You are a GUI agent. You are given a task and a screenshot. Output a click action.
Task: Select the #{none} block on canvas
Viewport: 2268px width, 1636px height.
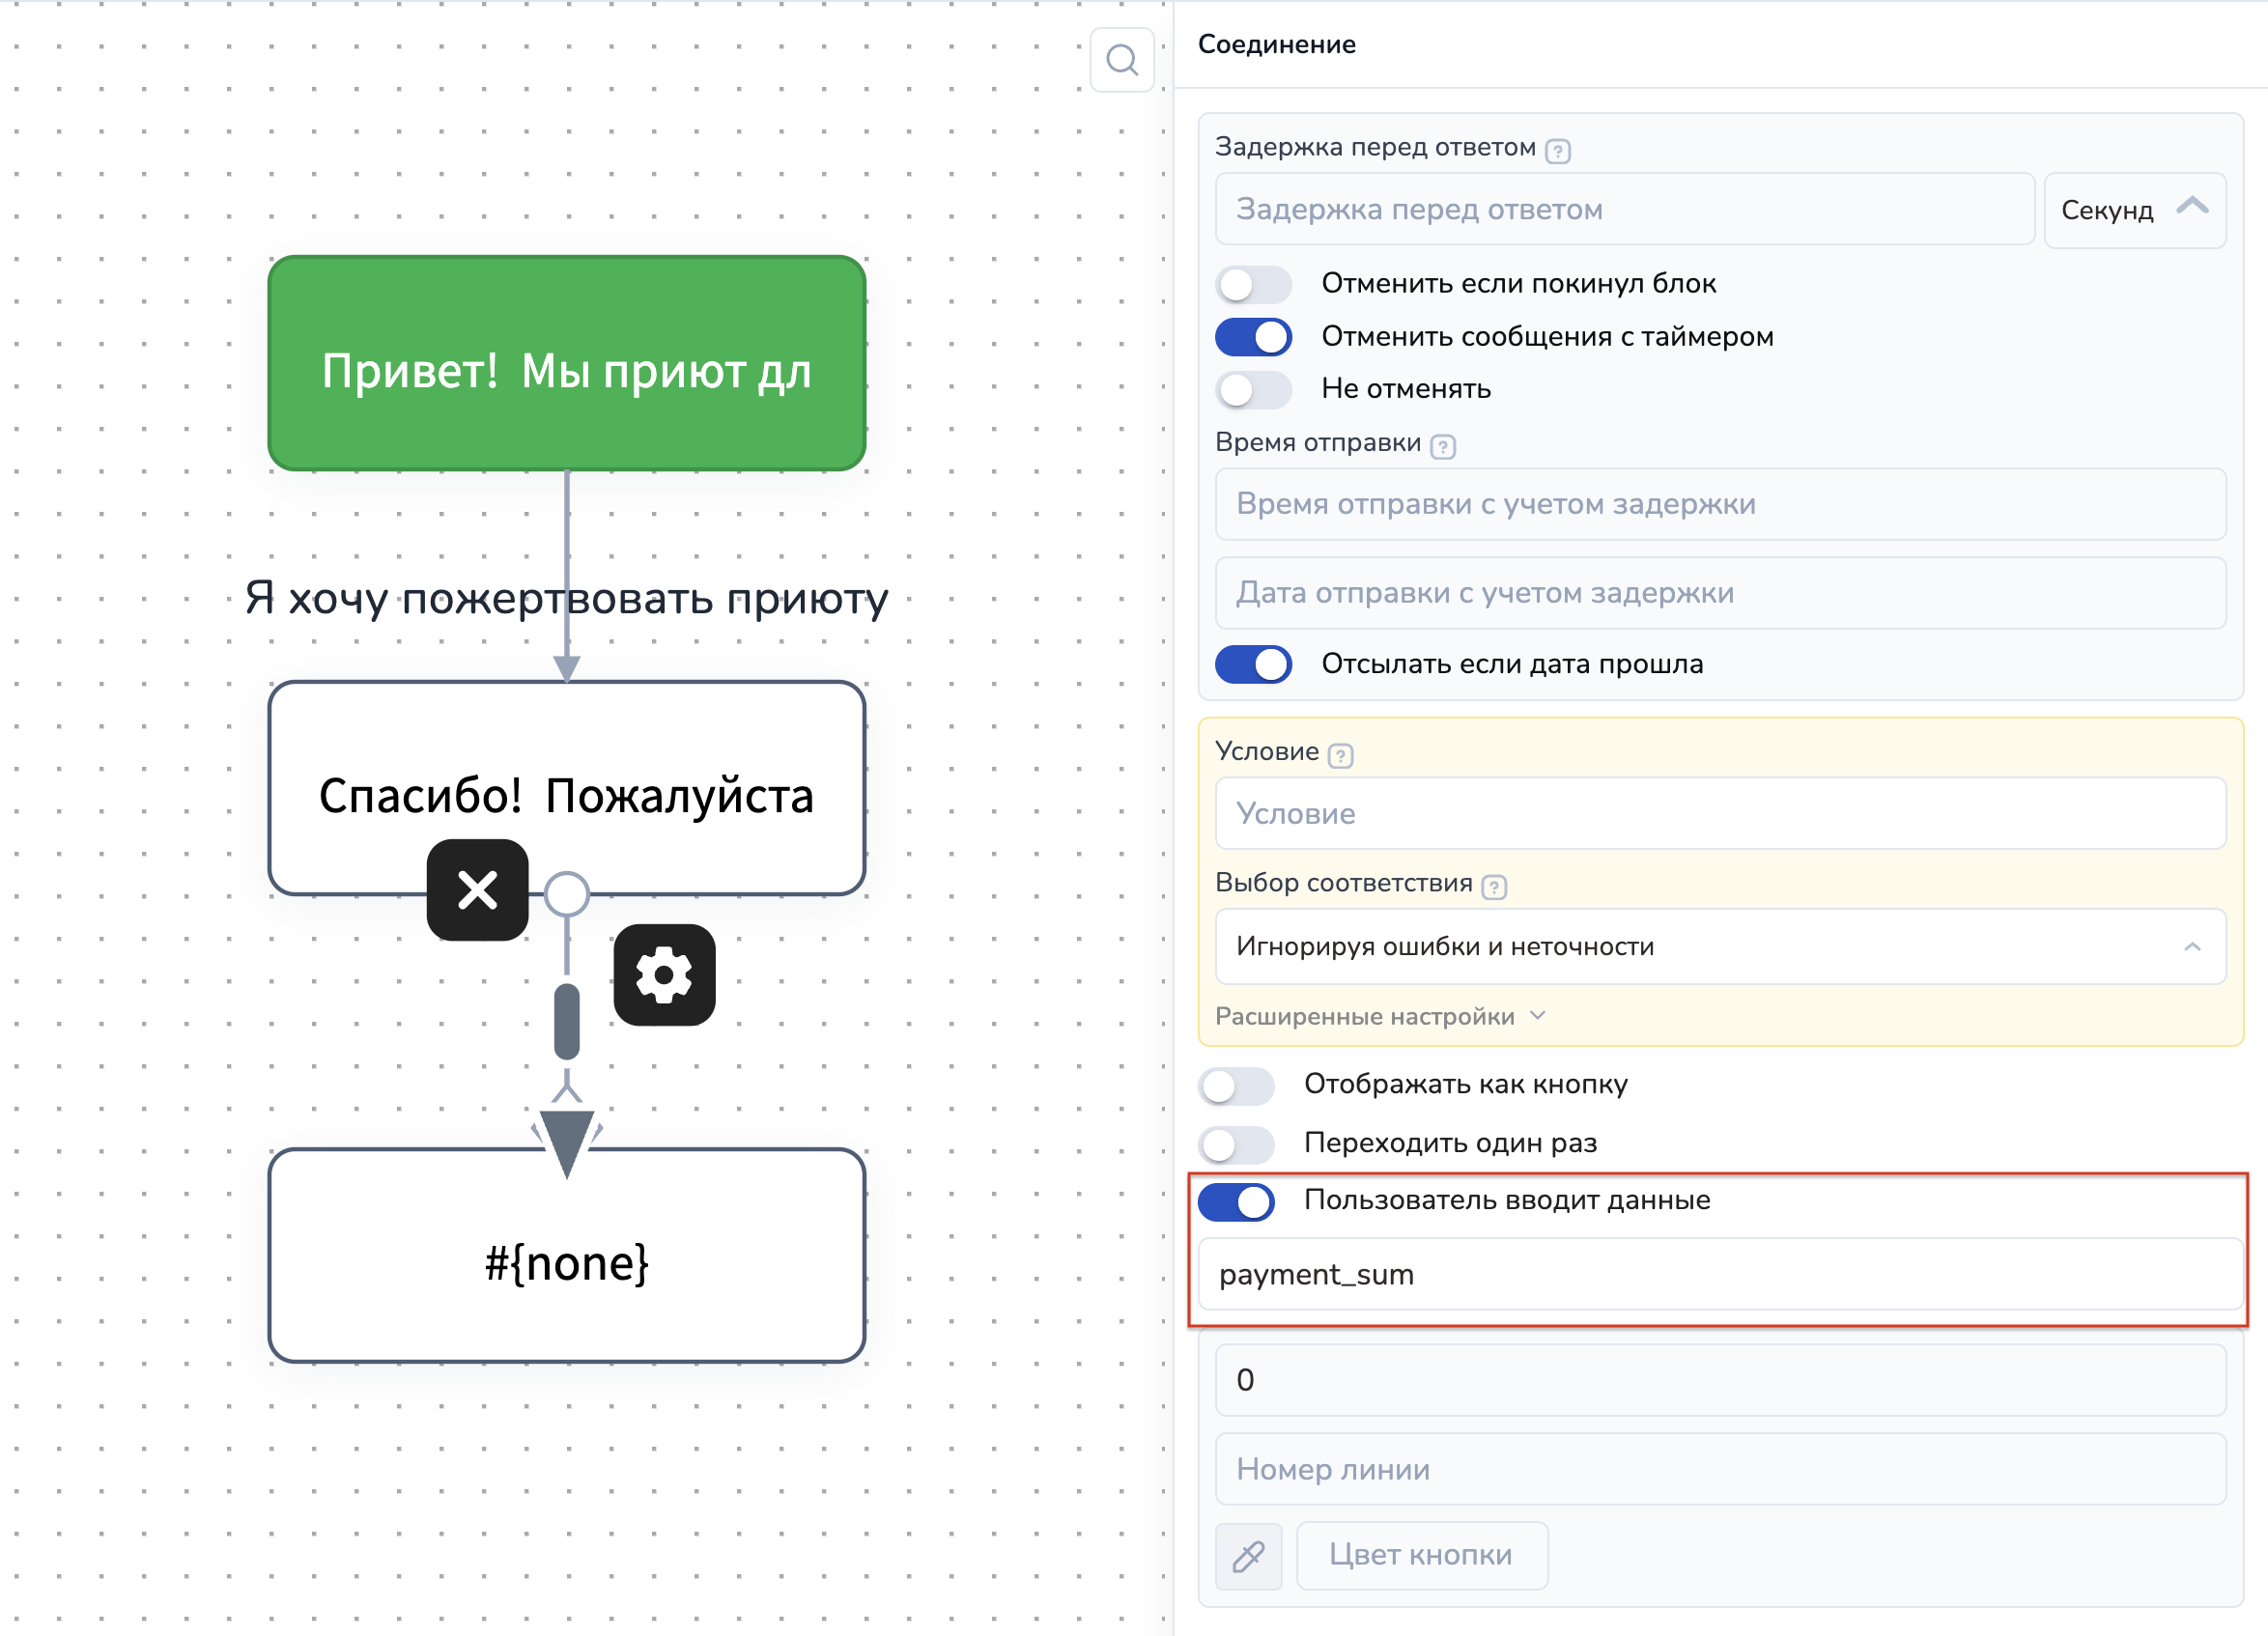[x=566, y=1260]
